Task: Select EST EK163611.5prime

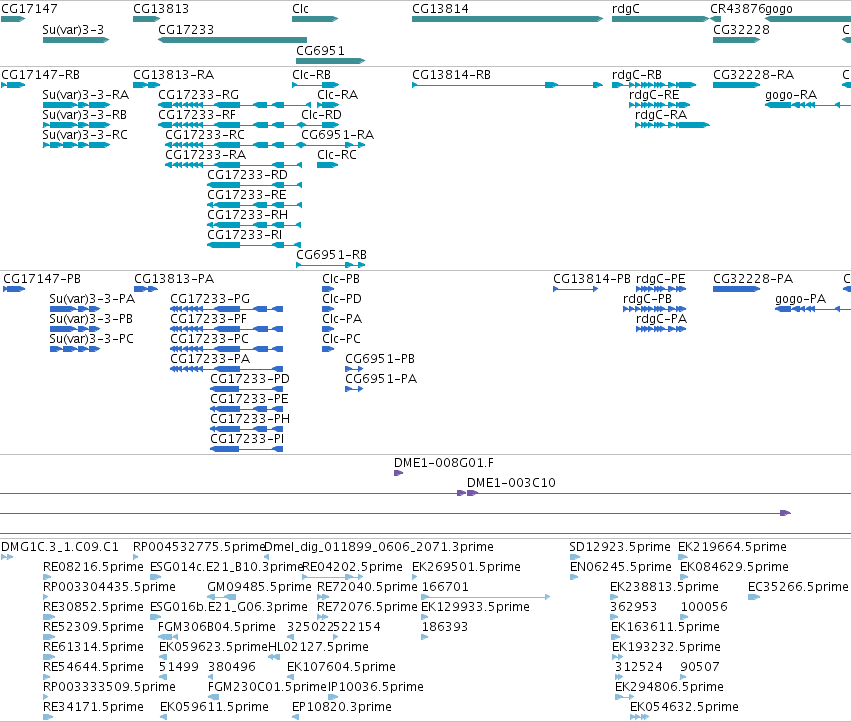Action: [x=614, y=637]
